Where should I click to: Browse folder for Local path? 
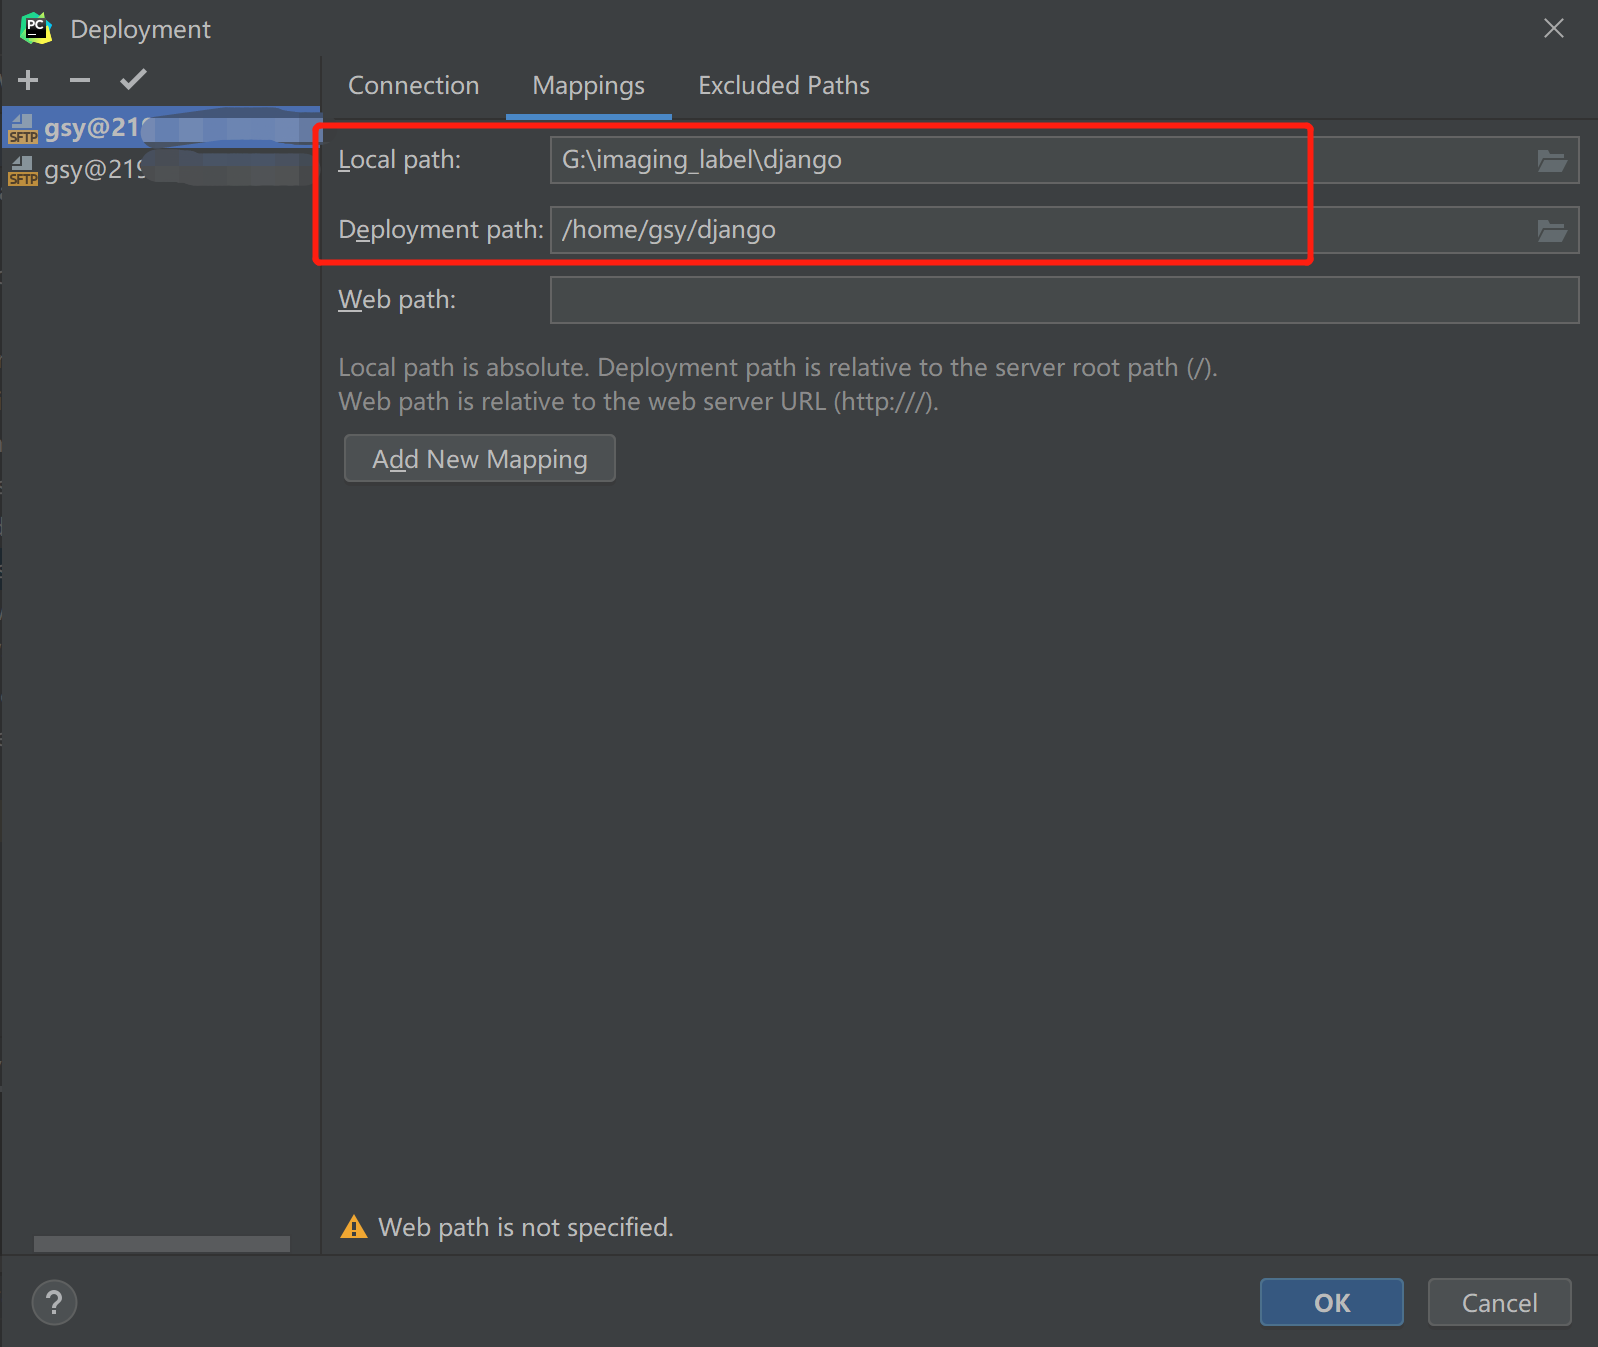click(x=1552, y=161)
